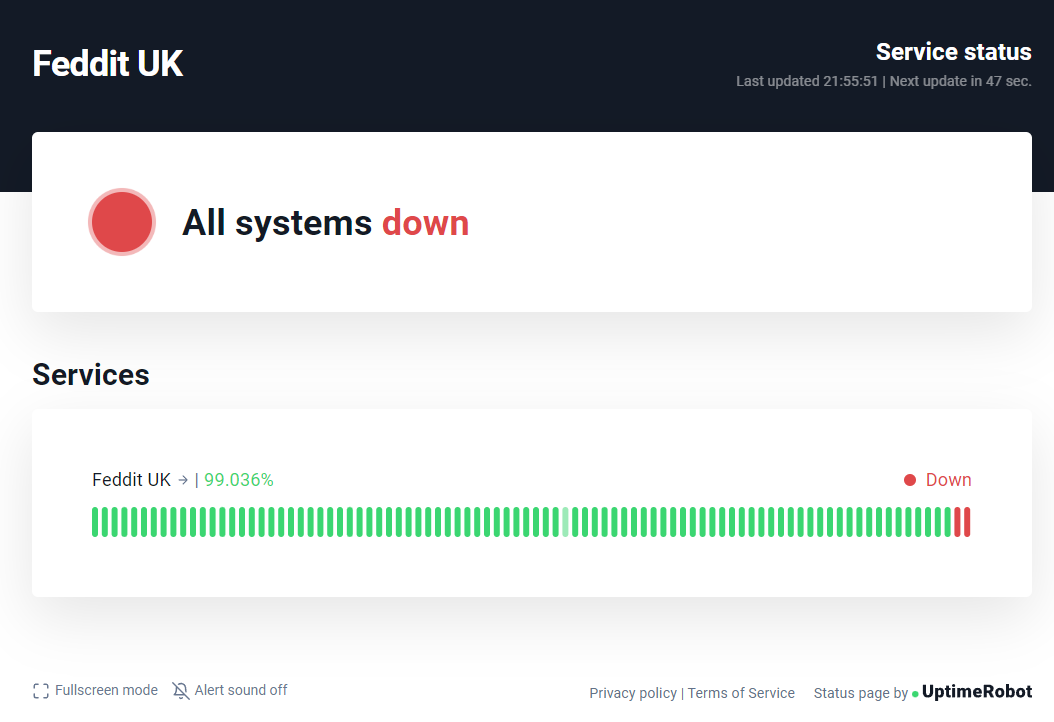The image size is (1054, 722).
Task: Click the small red dot beside Down
Action: click(910, 480)
